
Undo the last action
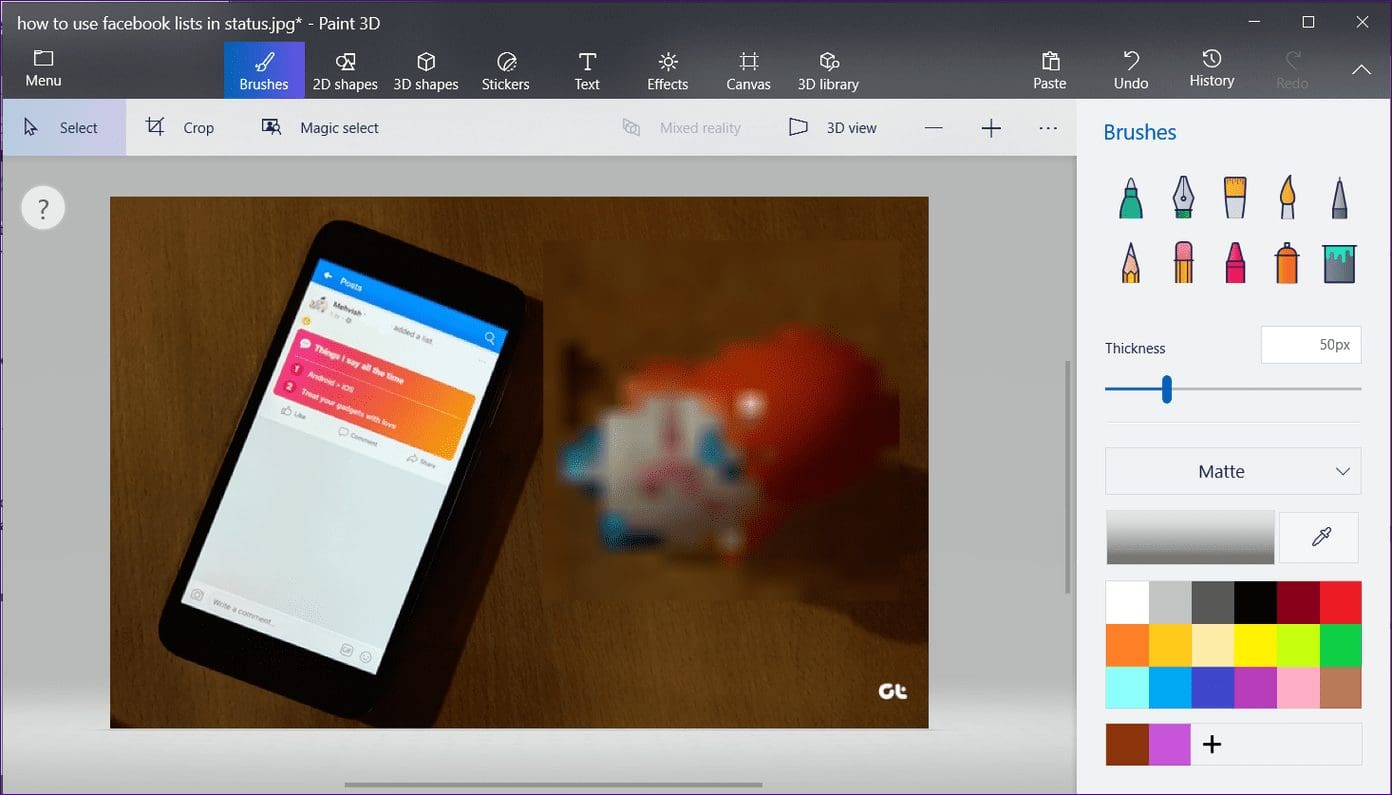[x=1131, y=70]
